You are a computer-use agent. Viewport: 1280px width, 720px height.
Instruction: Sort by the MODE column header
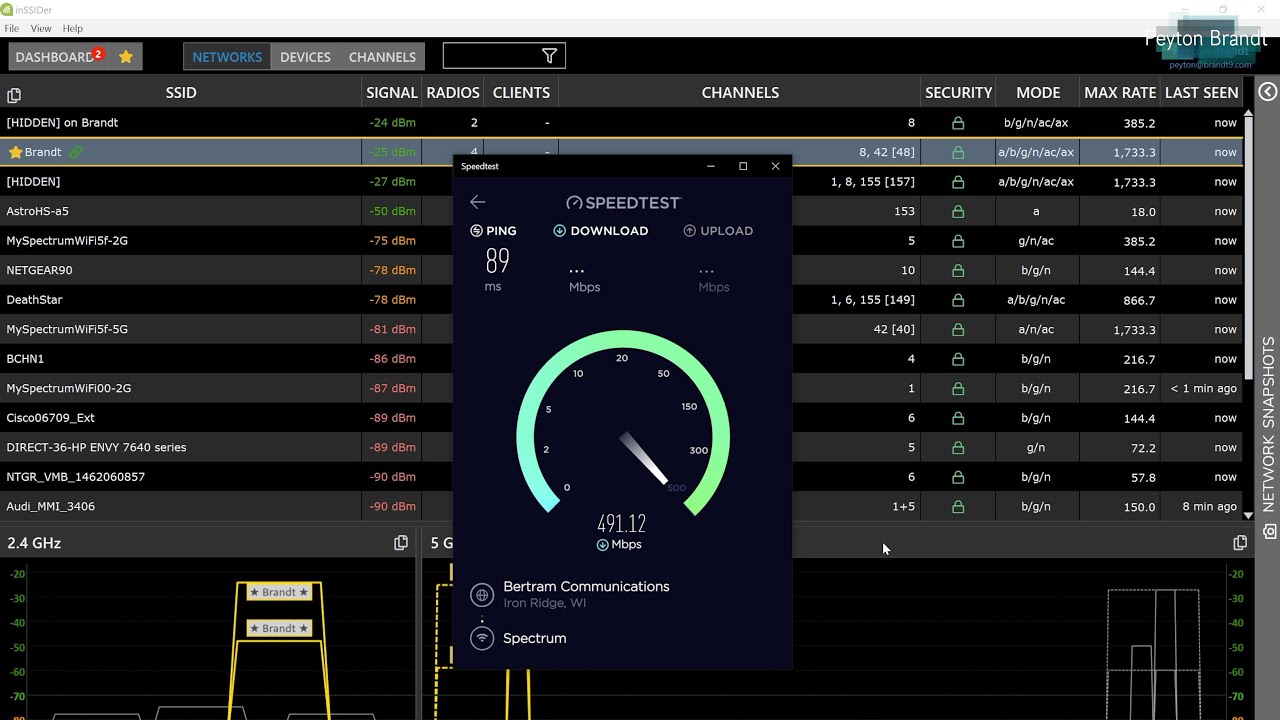click(x=1038, y=92)
